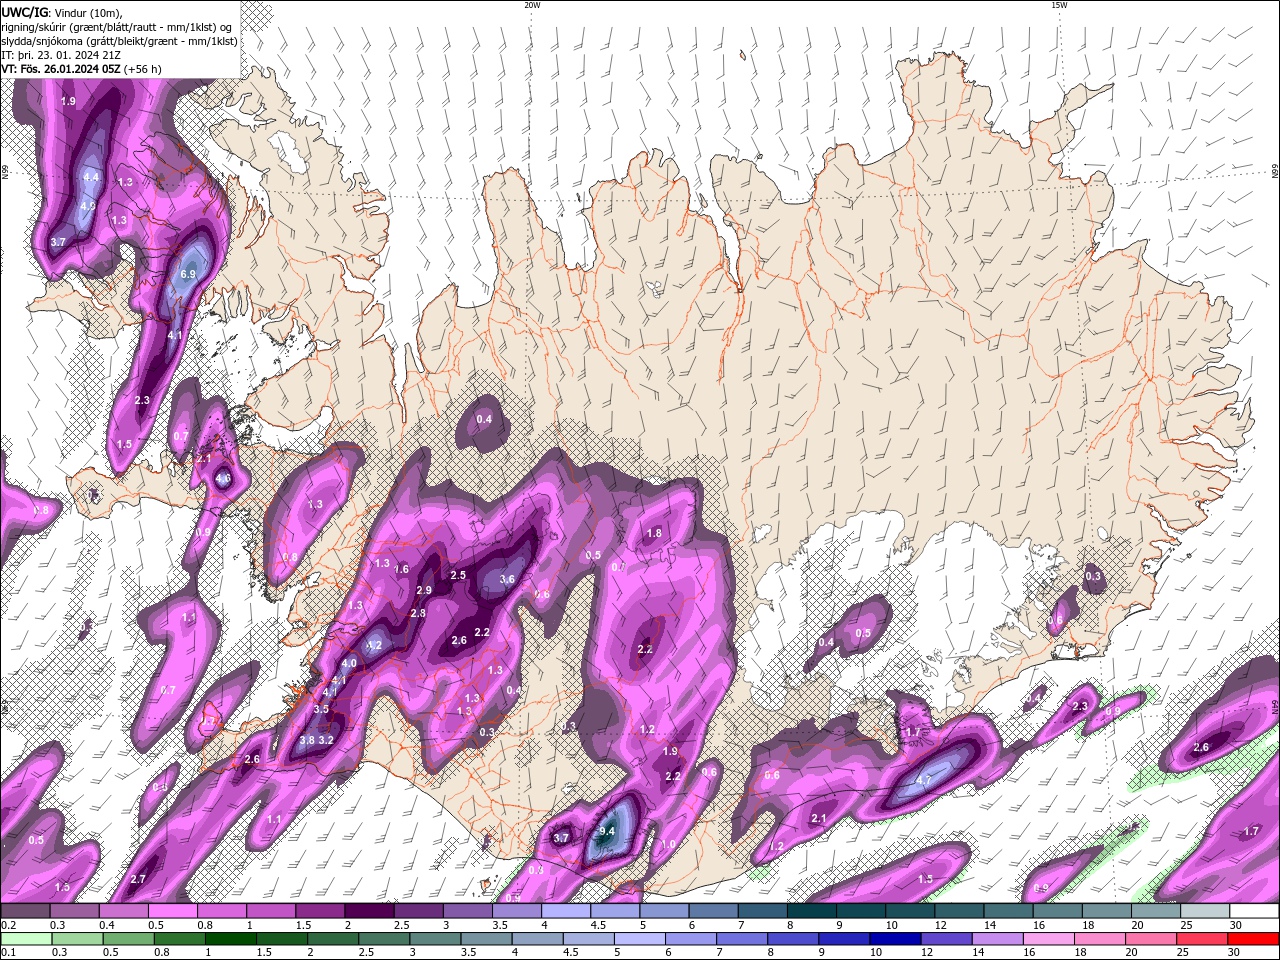Viewport: 1280px width, 960px height.
Task: Pick the darkest purple swatch above 2
Action: tap(369, 911)
